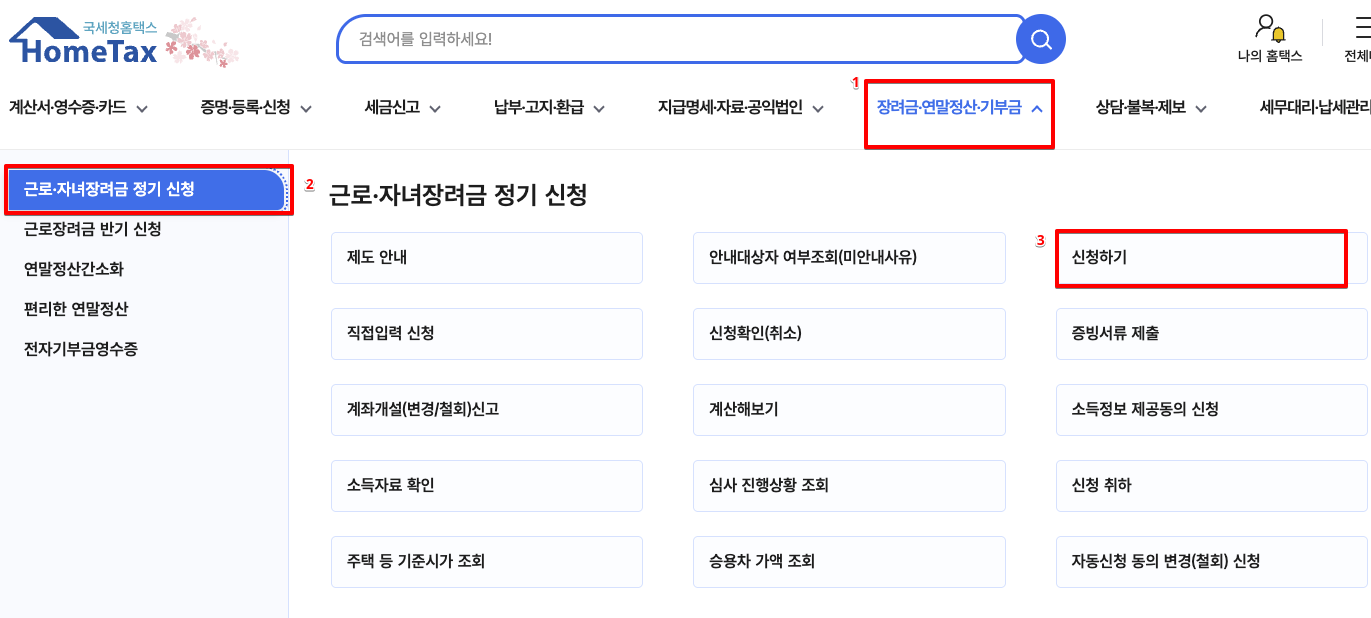Image resolution: width=1371 pixels, height=618 pixels.
Task: Select 근로장려금 반기 신청 in sidebar
Action: tap(90, 229)
